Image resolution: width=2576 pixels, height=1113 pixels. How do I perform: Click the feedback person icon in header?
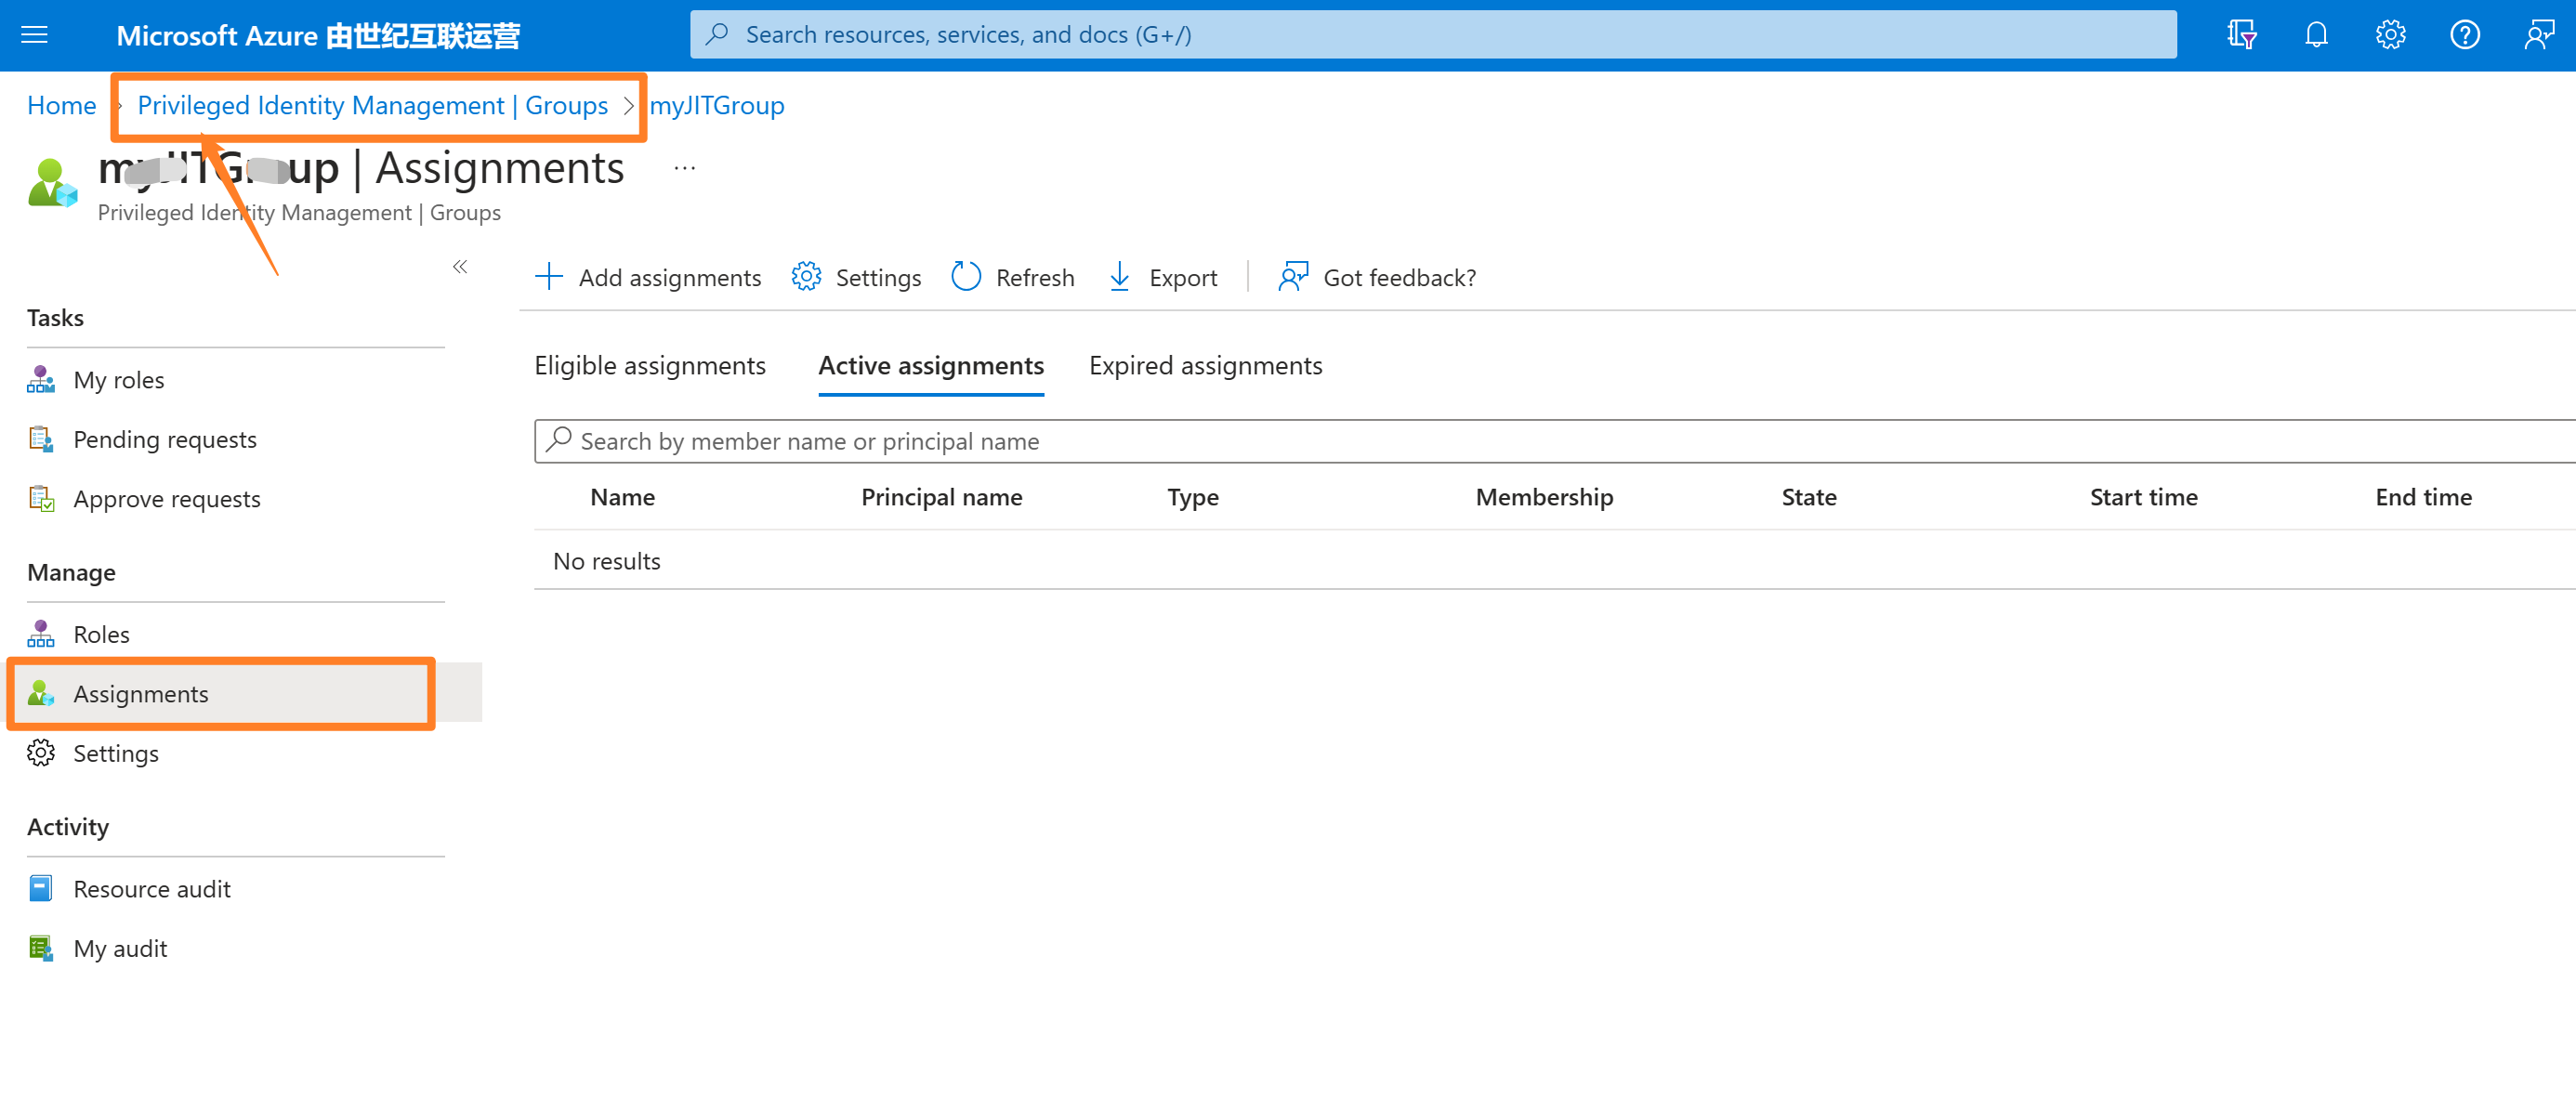[2538, 35]
